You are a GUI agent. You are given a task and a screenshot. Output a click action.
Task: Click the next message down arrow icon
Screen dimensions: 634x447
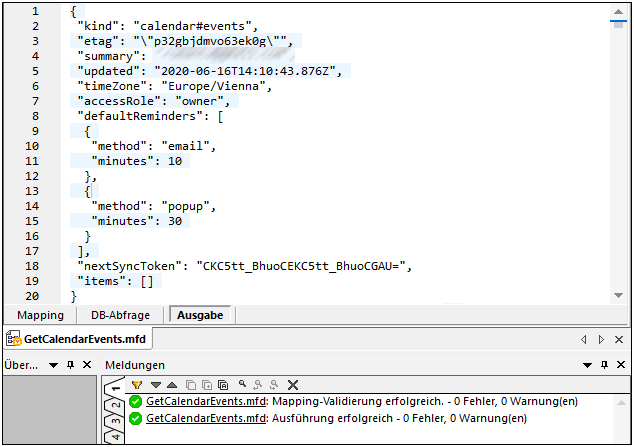pos(156,384)
